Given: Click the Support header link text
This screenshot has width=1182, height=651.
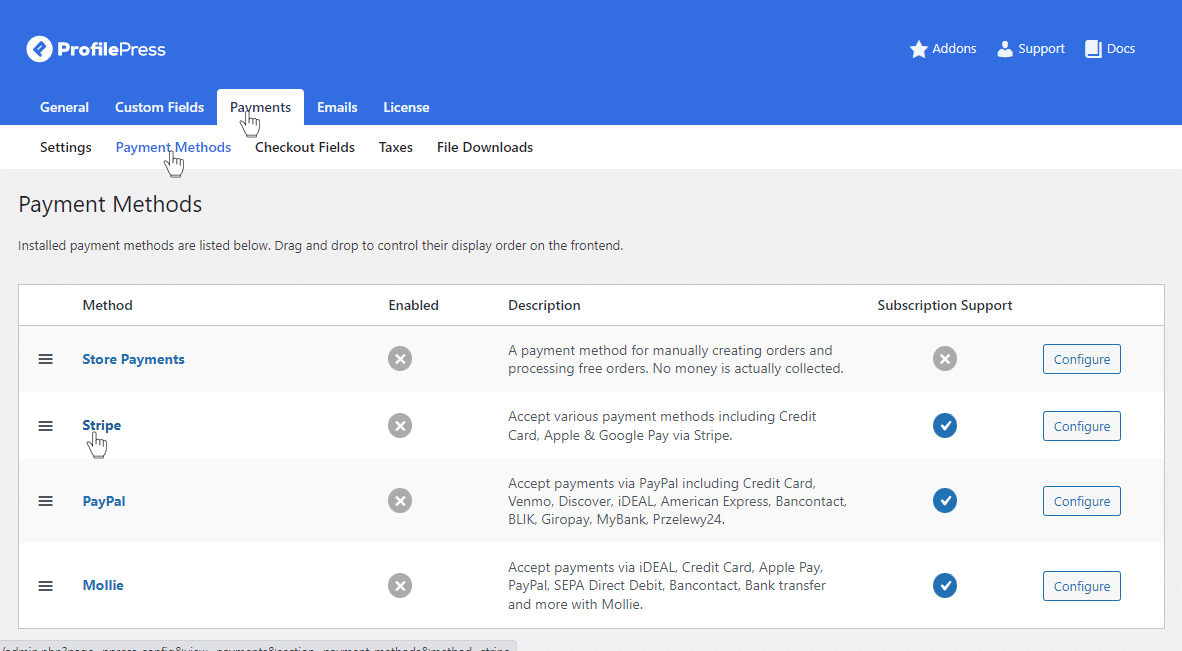Looking at the screenshot, I should pyautogui.click(x=1042, y=49).
